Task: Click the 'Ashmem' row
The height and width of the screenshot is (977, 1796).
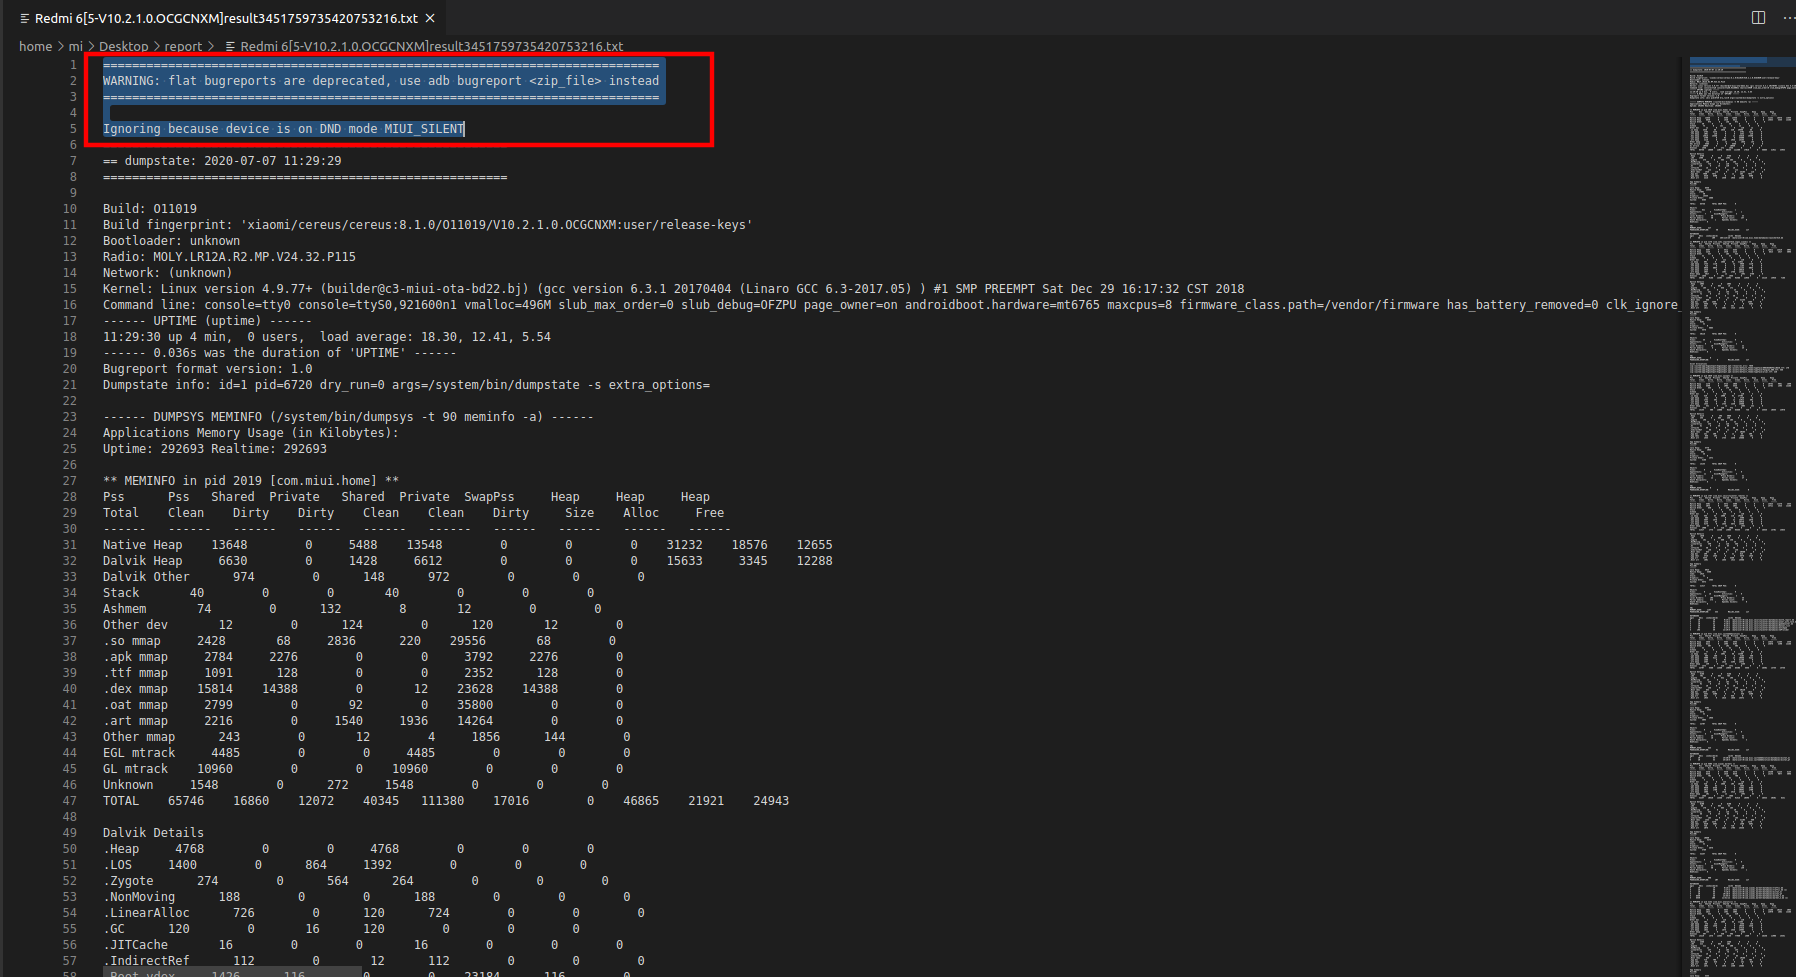Action: tap(352, 609)
